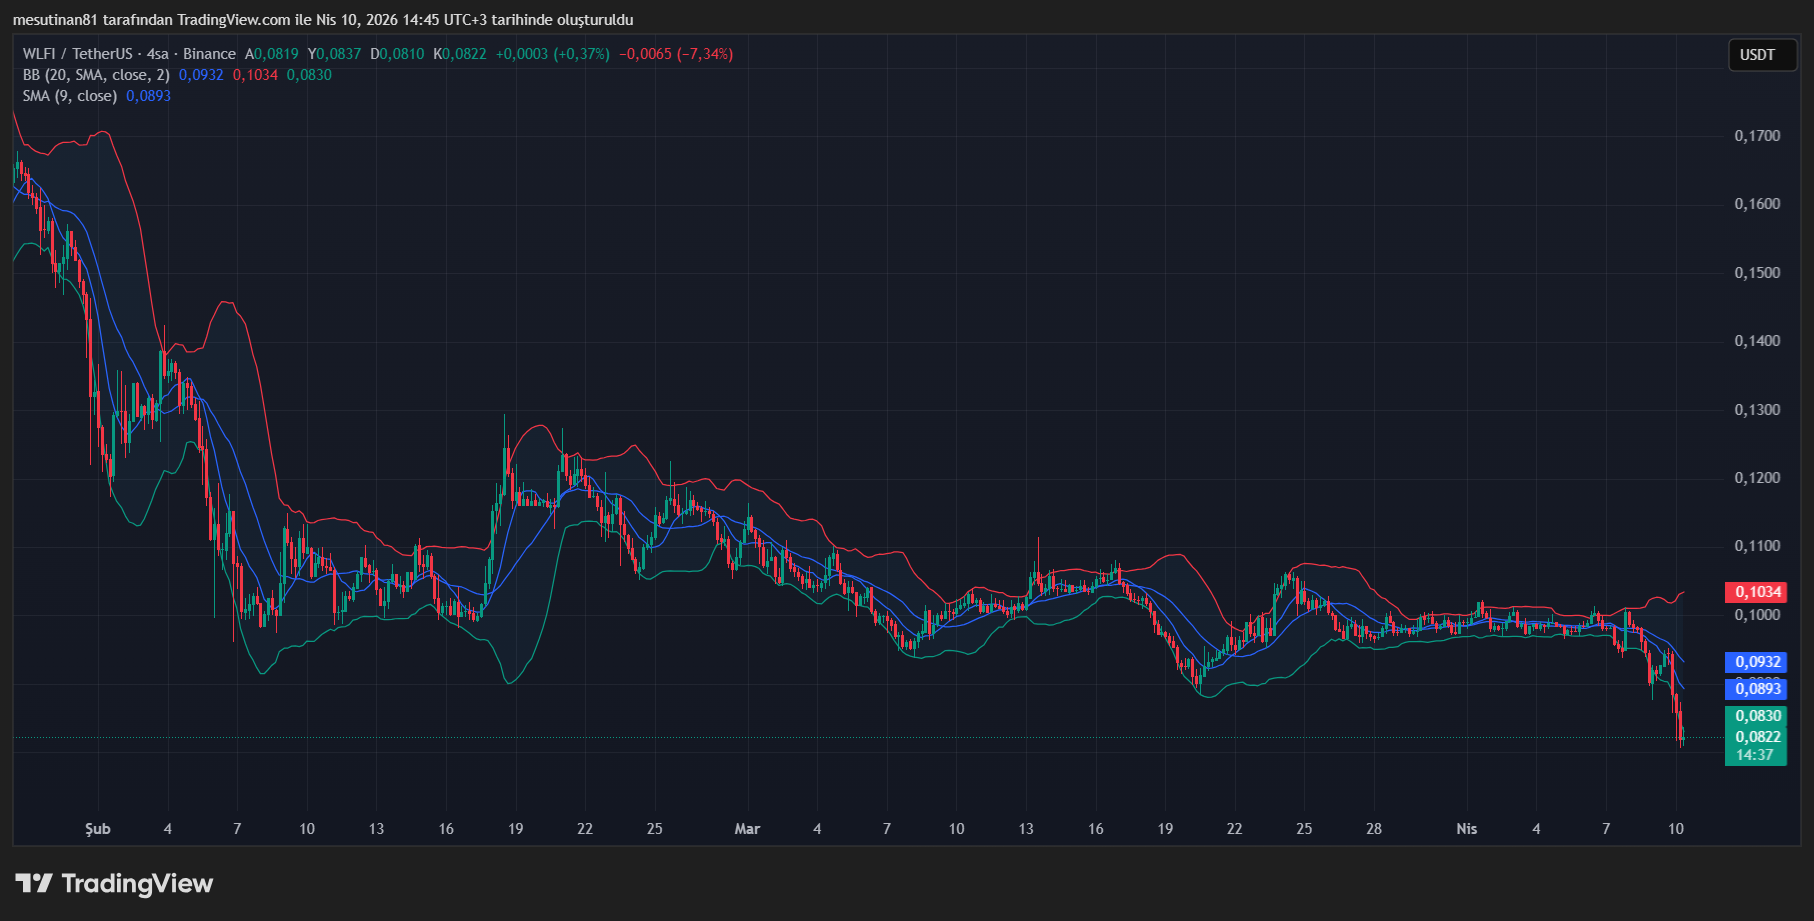Click the Nis label on the time axis
1814x921 pixels.
[x=1466, y=829]
